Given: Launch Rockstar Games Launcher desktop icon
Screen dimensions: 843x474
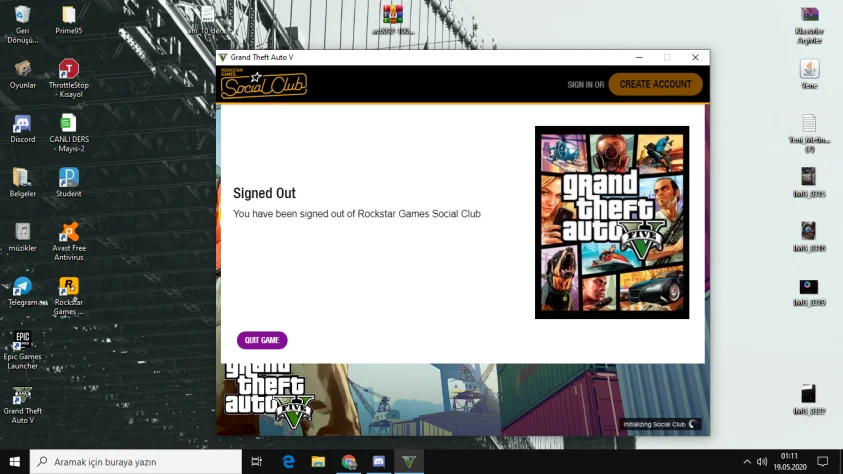Looking at the screenshot, I should pos(69,296).
